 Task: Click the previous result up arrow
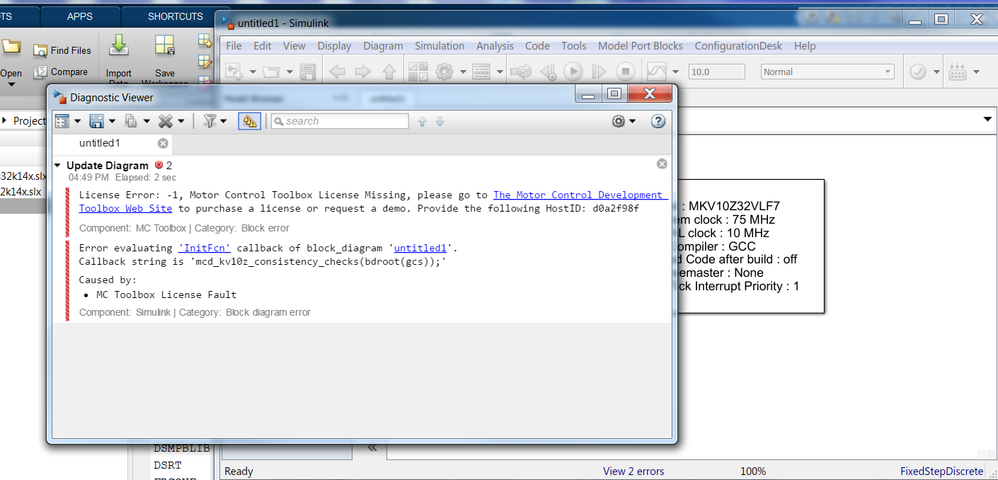[x=422, y=122]
